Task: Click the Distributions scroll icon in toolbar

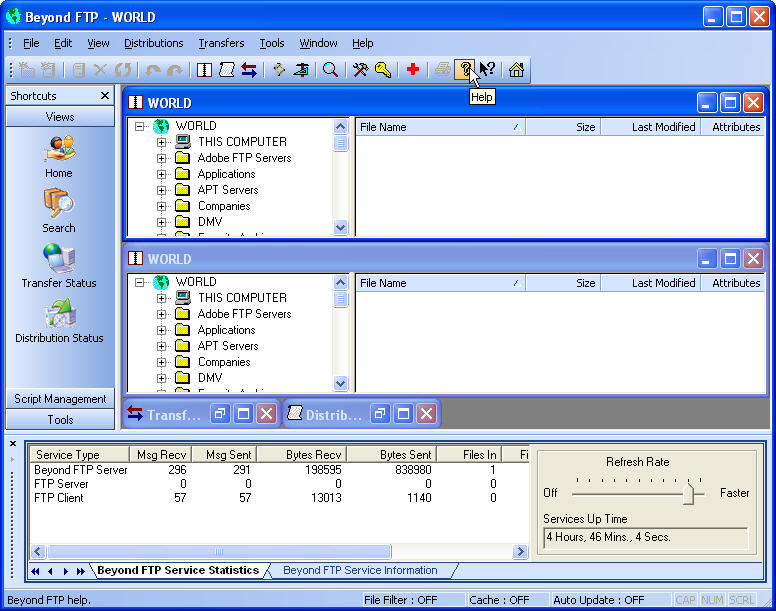Action: [x=227, y=70]
